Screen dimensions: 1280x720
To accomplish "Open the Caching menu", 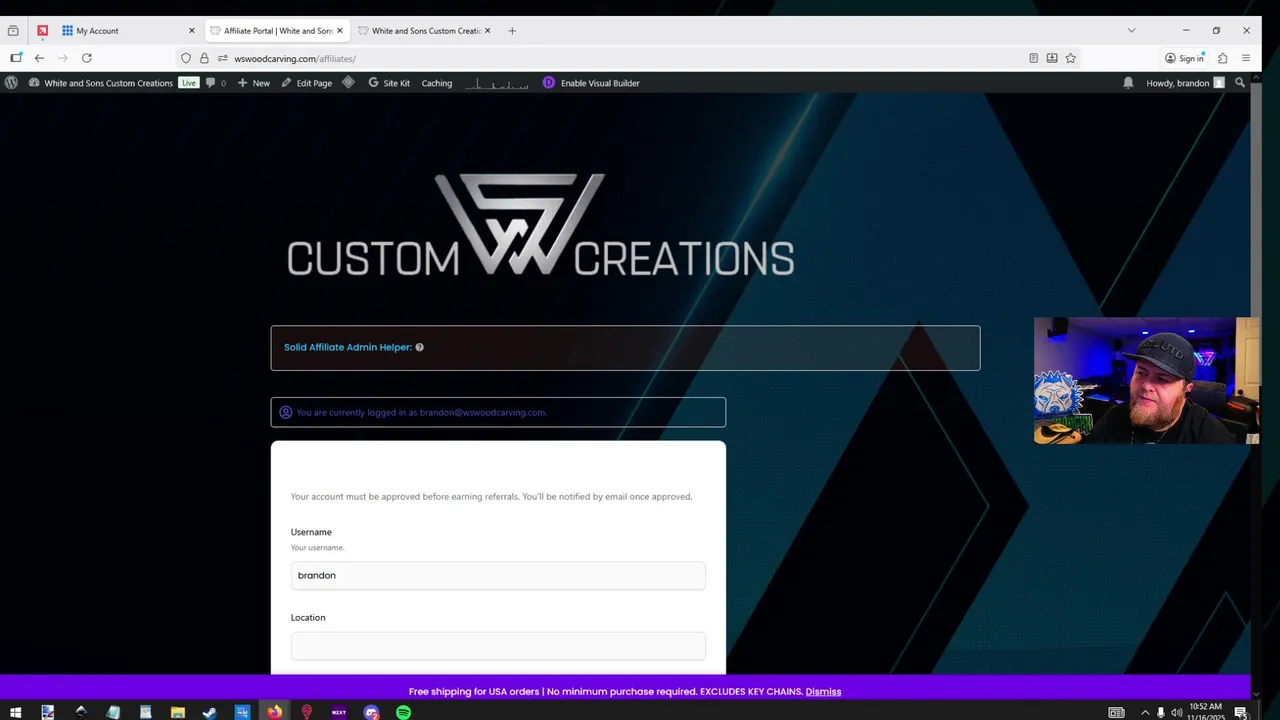I will (436, 83).
